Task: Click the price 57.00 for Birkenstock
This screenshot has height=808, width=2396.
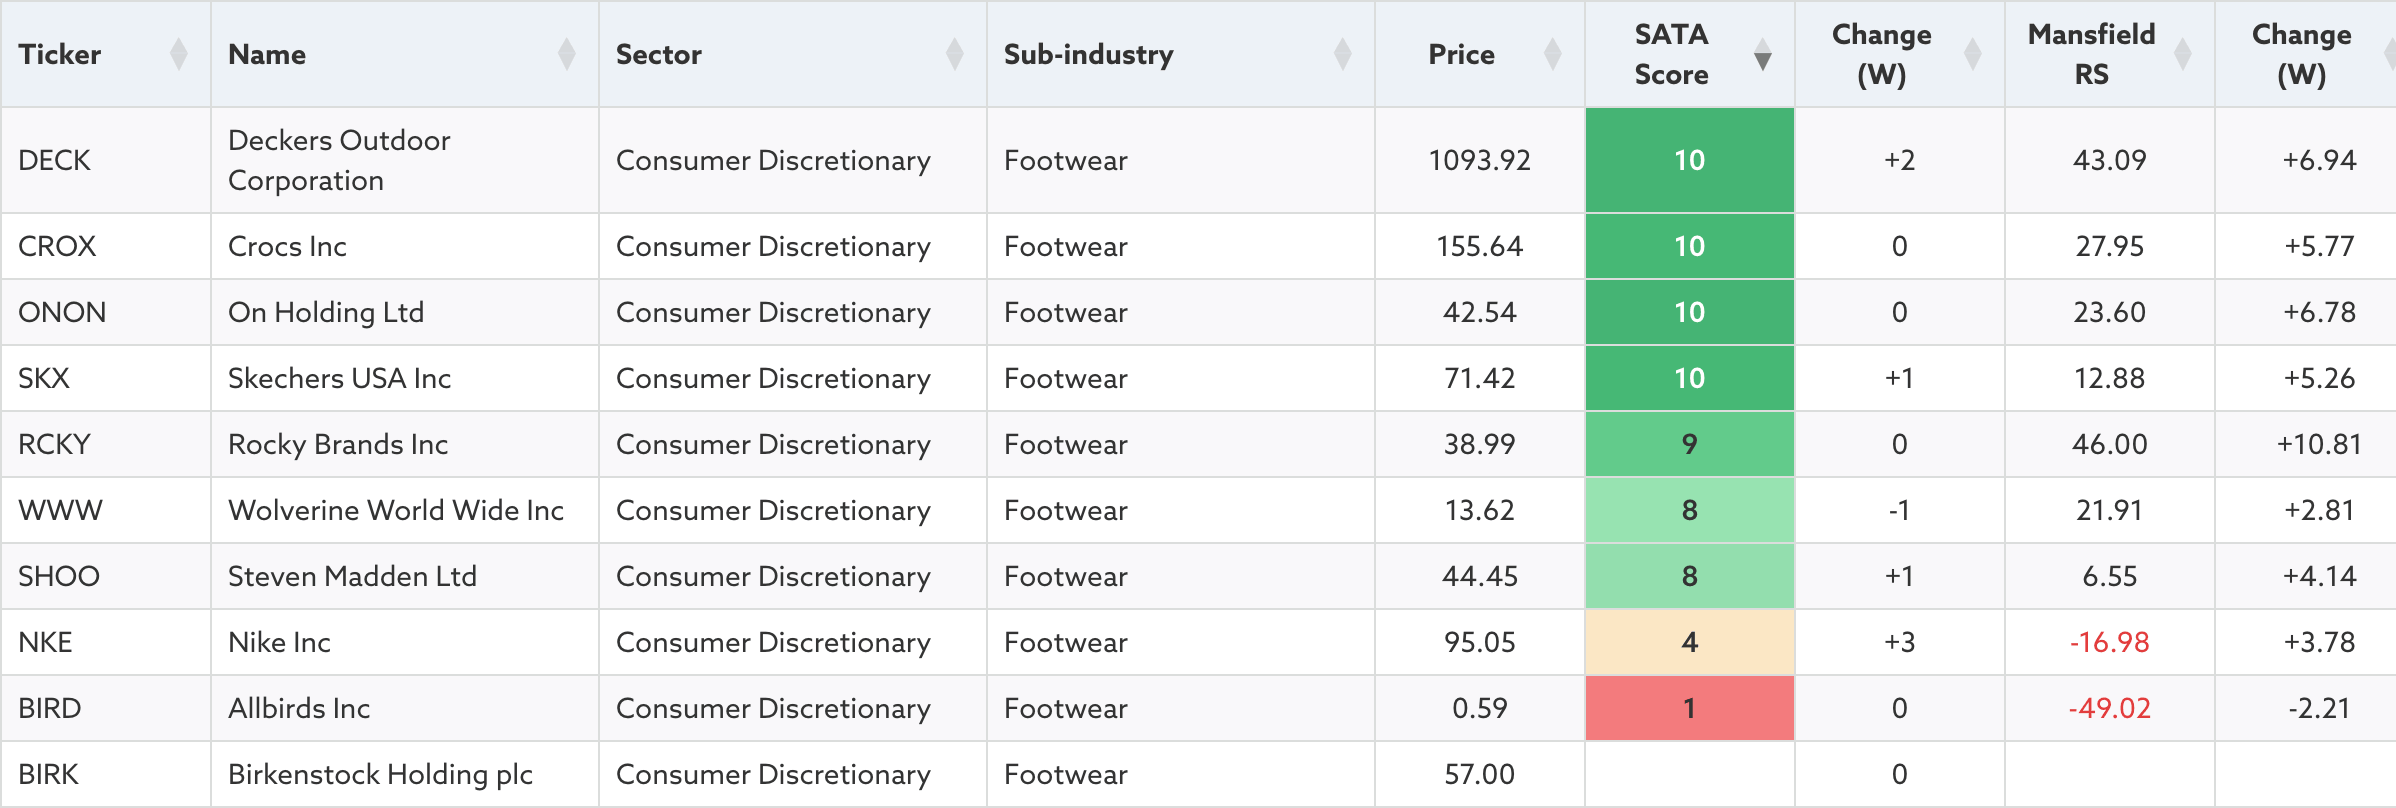Action: [x=1480, y=774]
